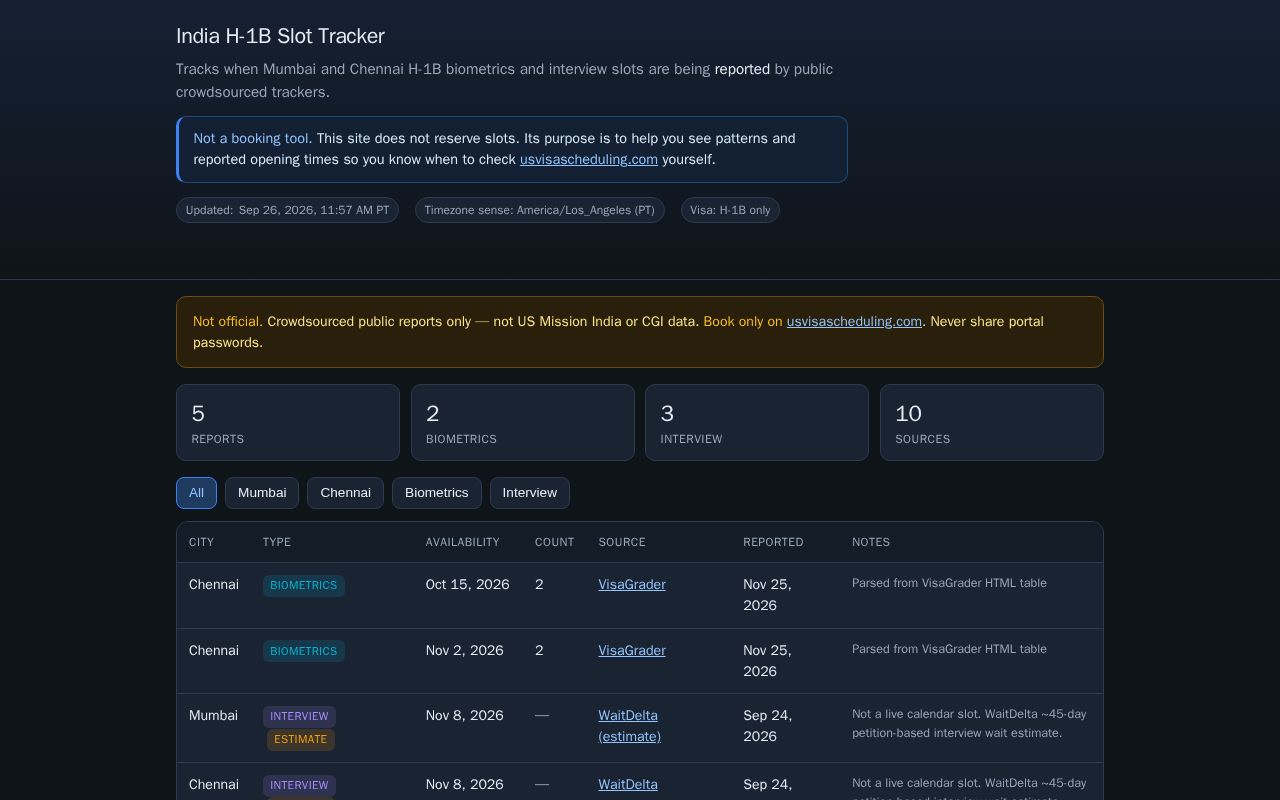
Task: Click the "Not official." warning text
Action: tap(228, 322)
